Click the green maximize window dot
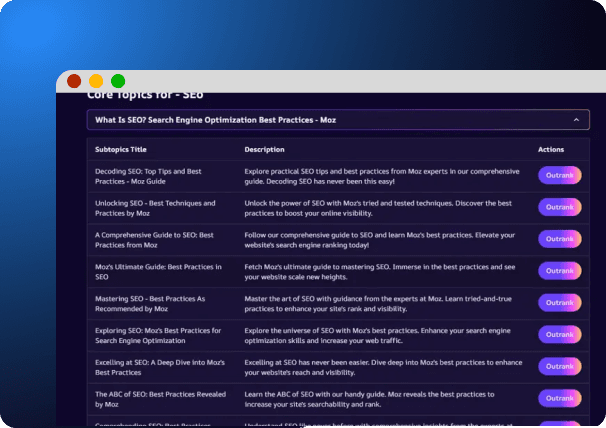The image size is (606, 428). coord(118,81)
